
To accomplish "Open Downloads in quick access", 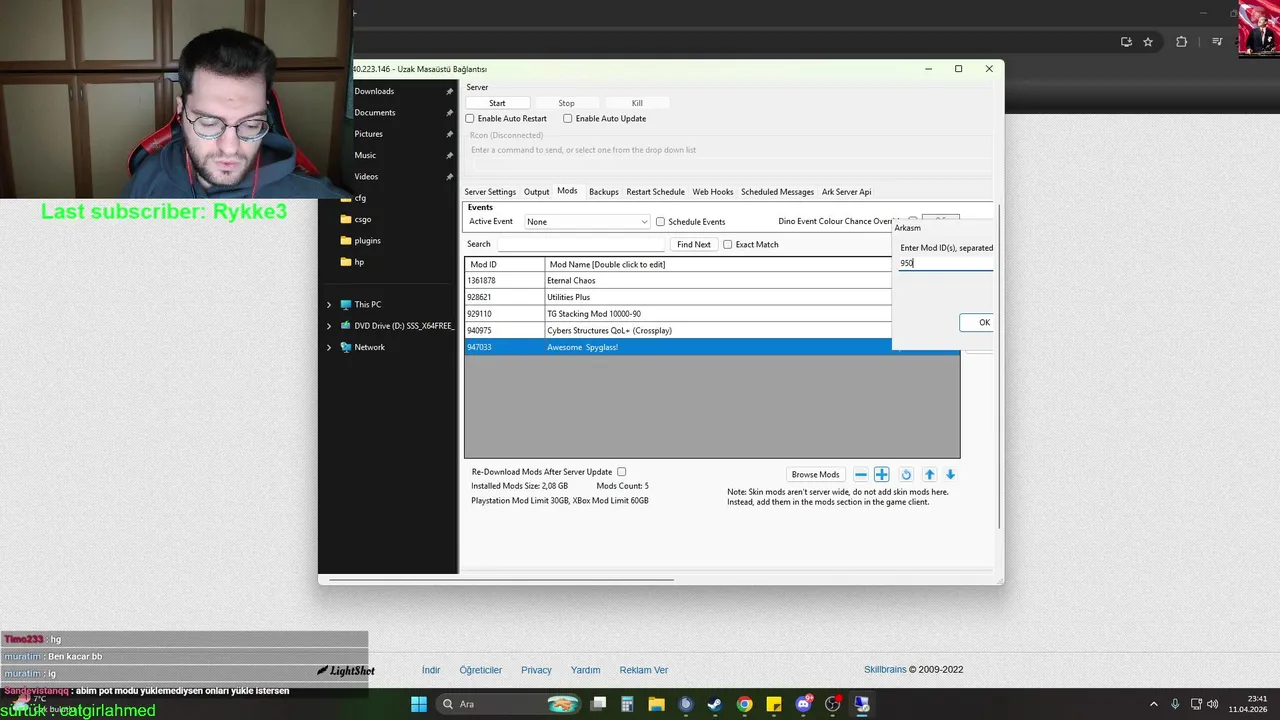I will tap(374, 91).
